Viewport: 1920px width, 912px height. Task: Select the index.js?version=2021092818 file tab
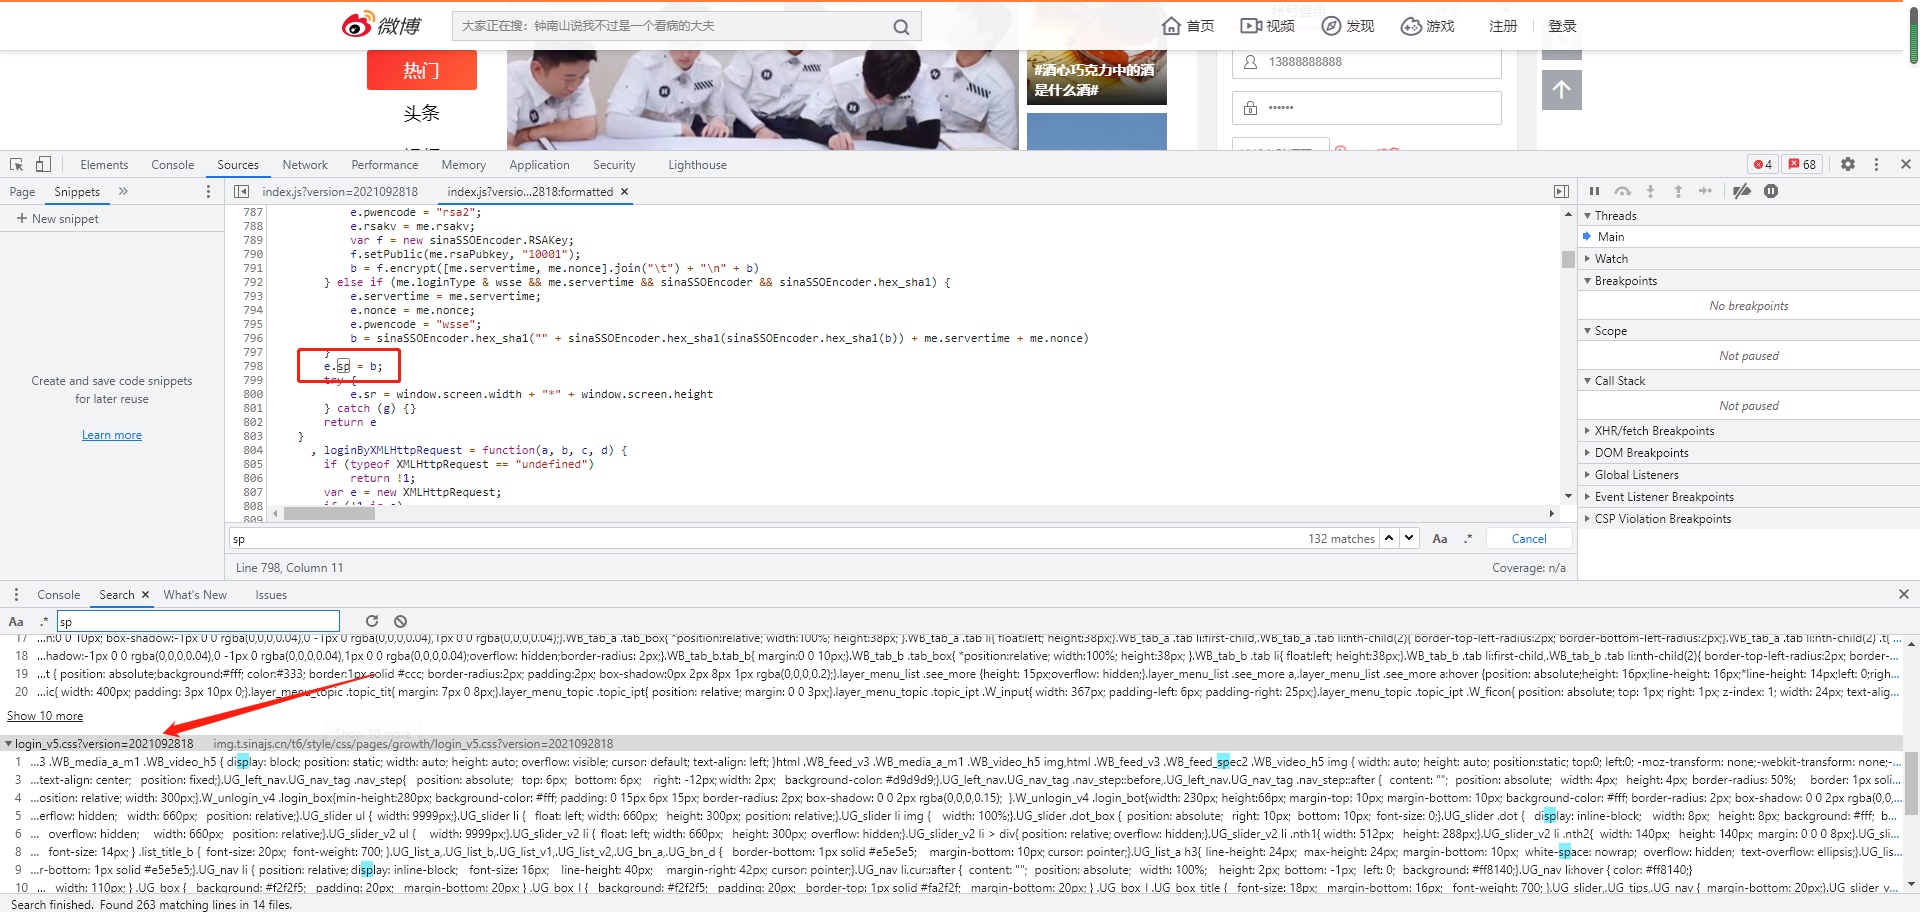pos(340,191)
